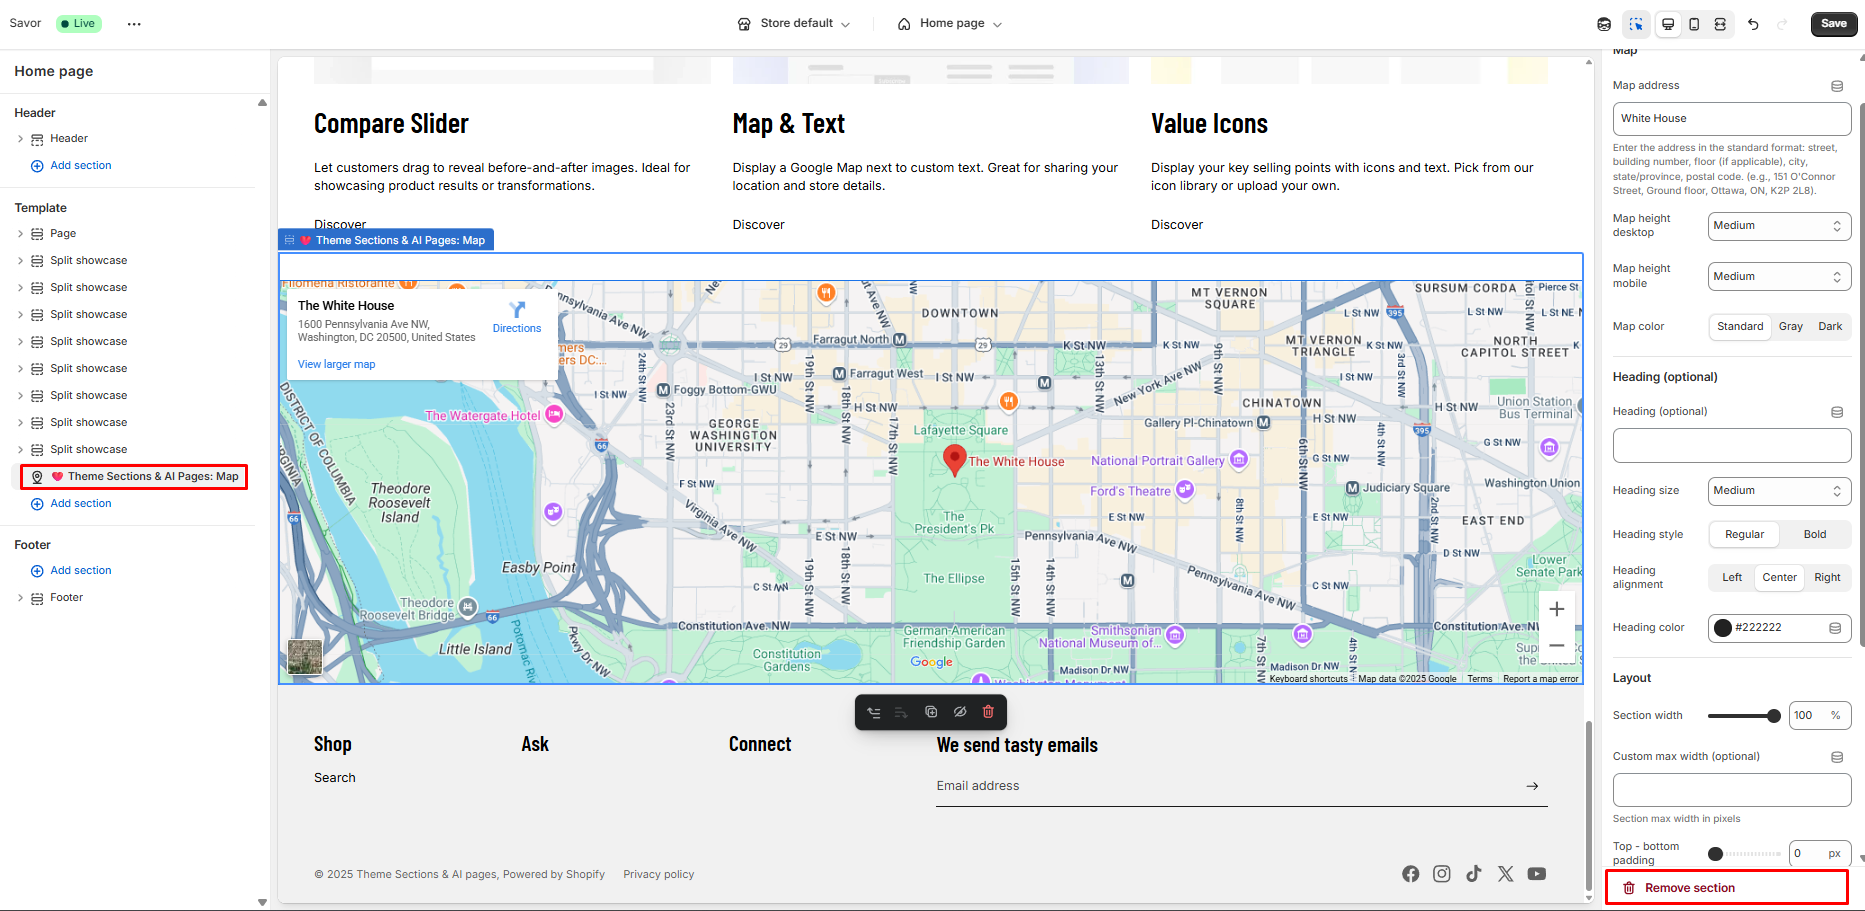Image resolution: width=1865 pixels, height=911 pixels.
Task: Open X social icon in footer
Action: (x=1506, y=874)
